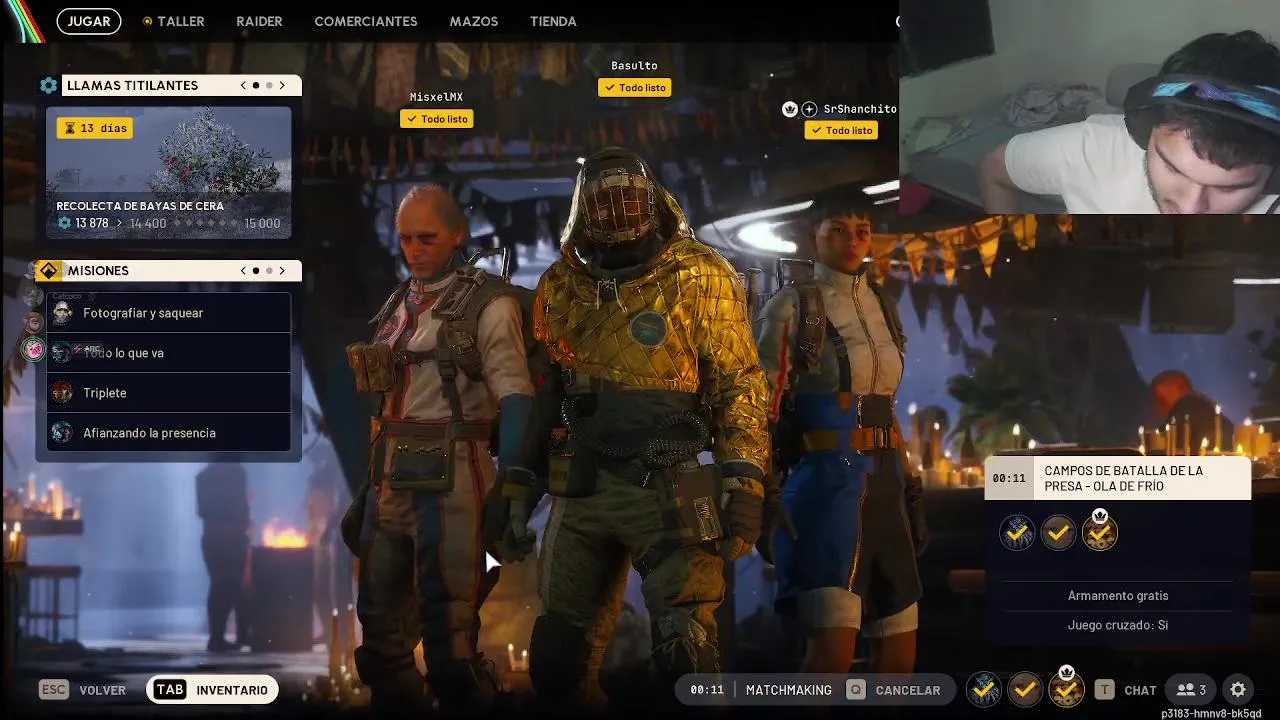
Task: Click the streamer webcam overlay
Action: [x=1089, y=107]
